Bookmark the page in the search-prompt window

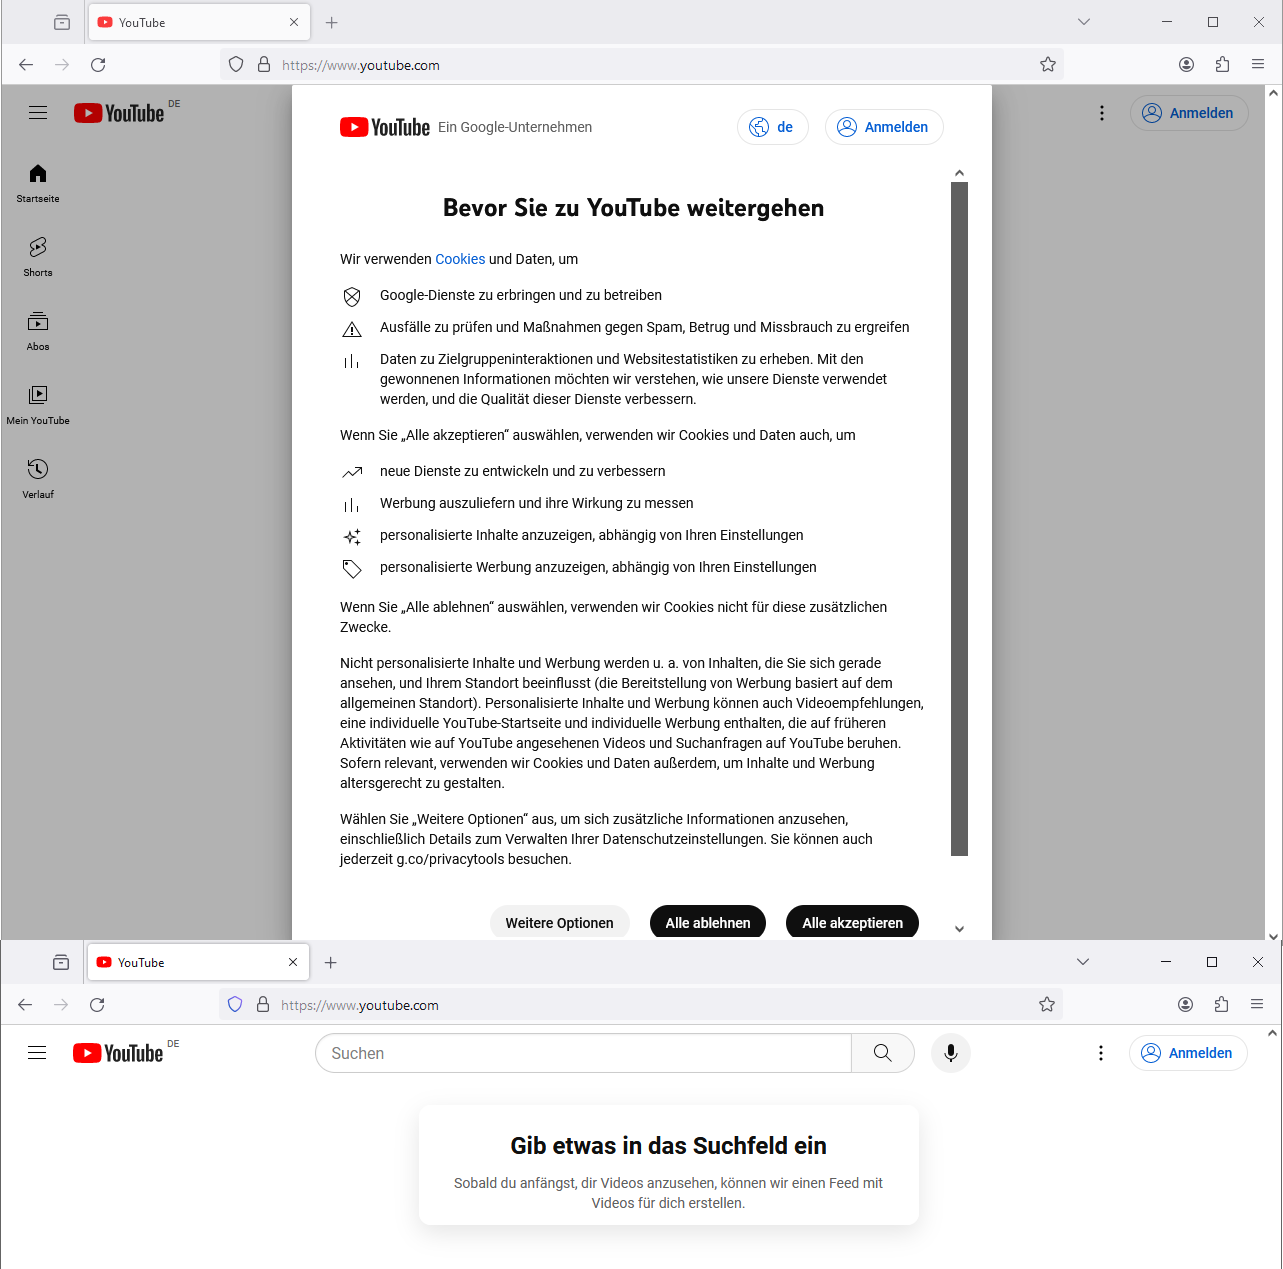pos(1047,1005)
